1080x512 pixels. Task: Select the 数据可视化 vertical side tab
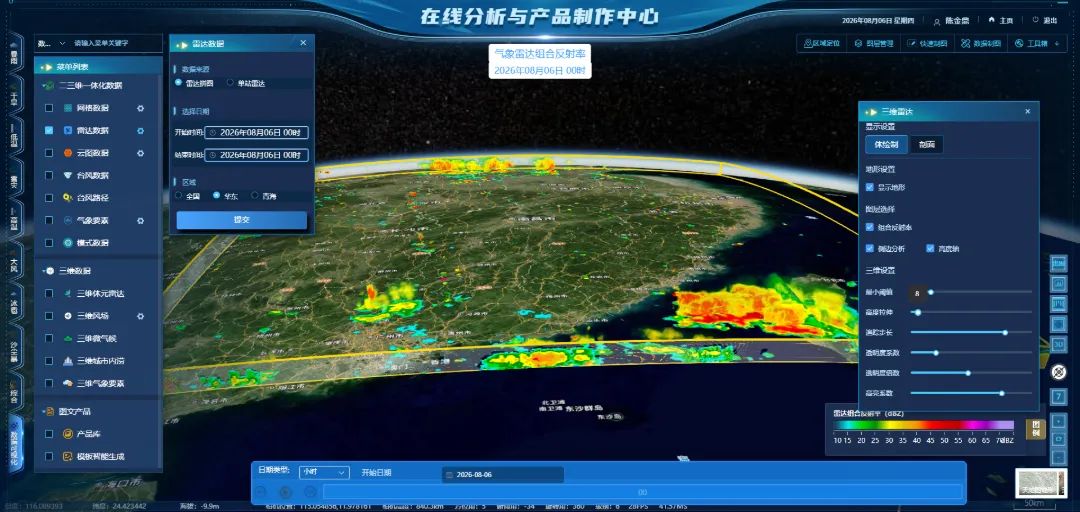click(x=14, y=441)
